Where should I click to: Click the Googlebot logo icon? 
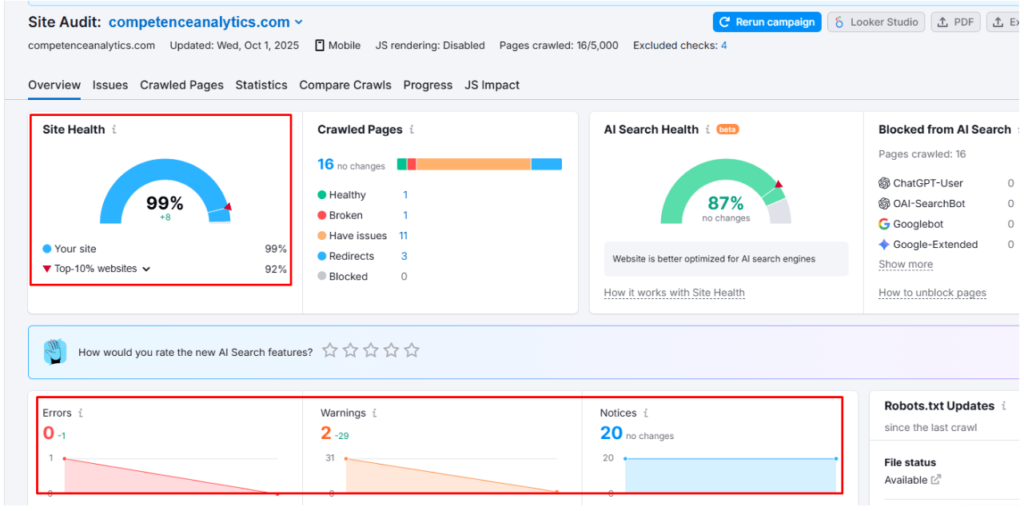884,224
